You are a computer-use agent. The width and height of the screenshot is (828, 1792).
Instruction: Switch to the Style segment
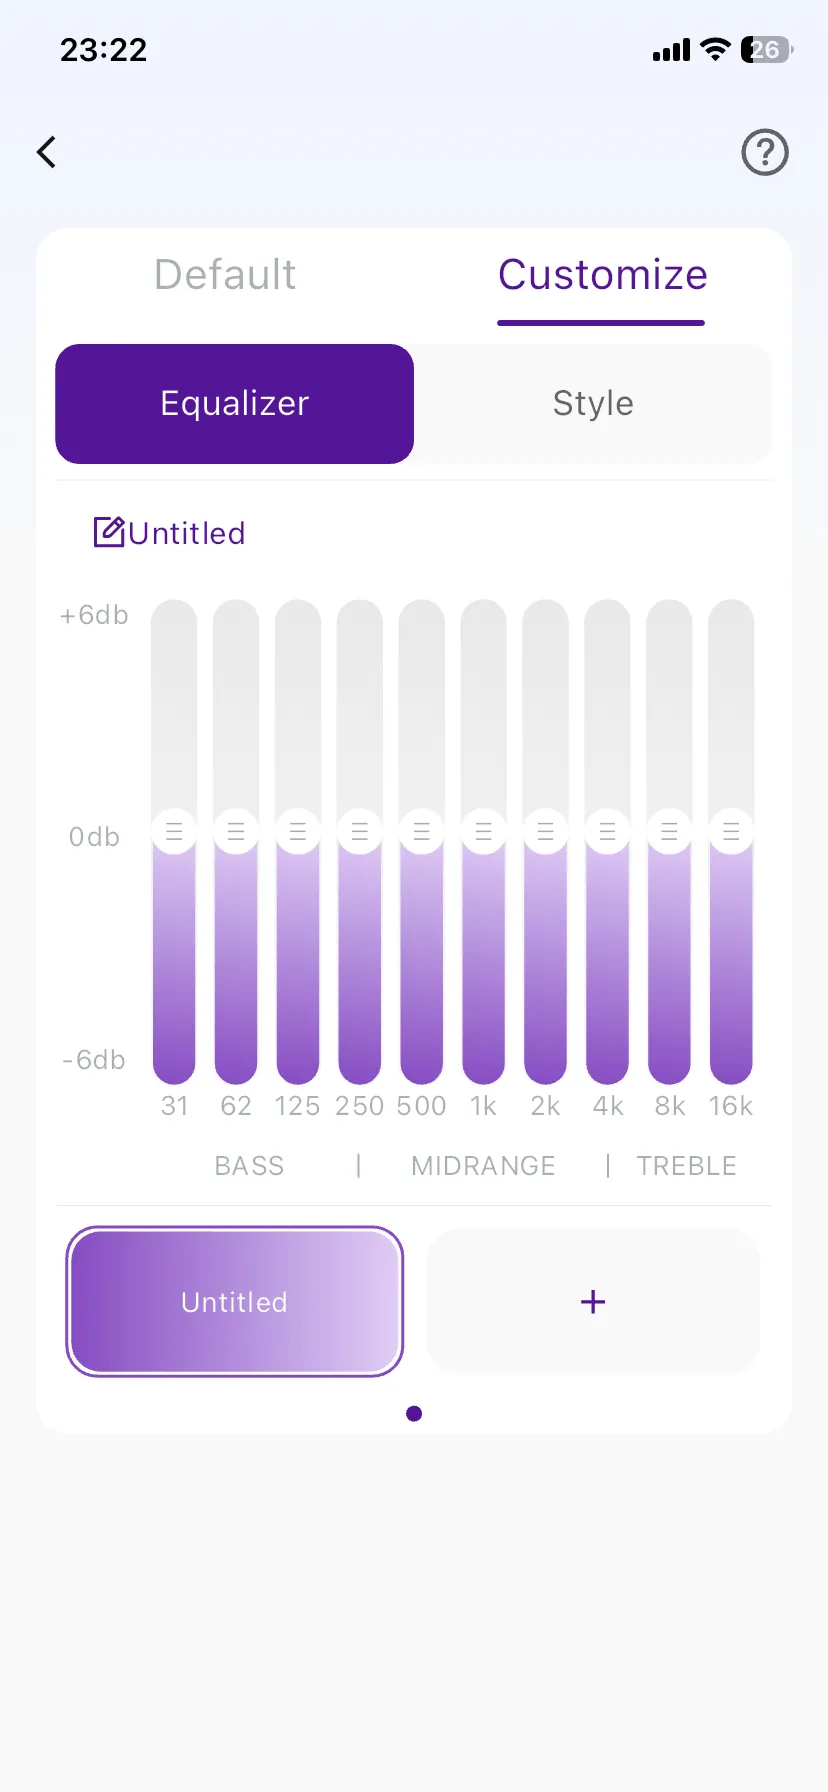[593, 404]
